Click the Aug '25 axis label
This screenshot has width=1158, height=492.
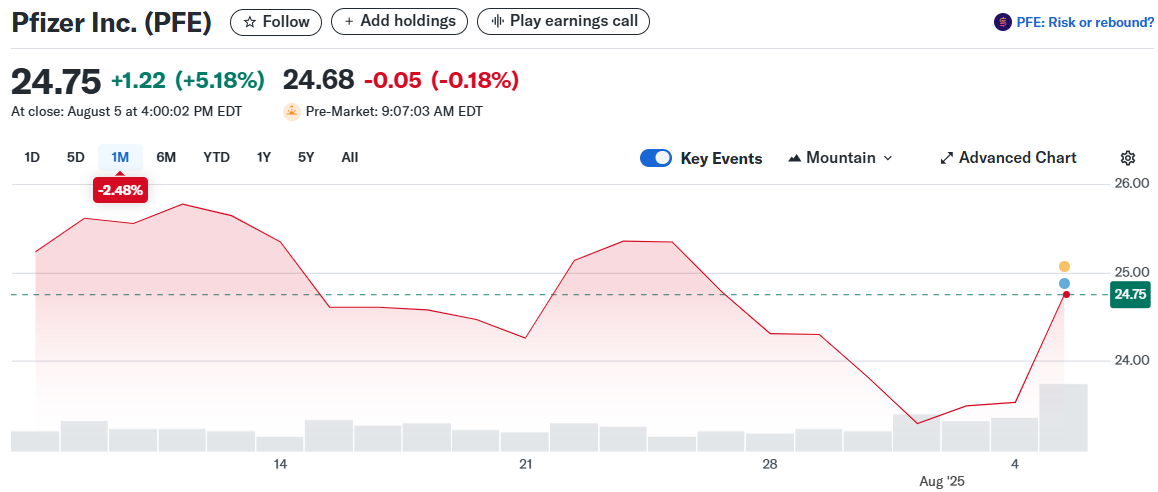tap(942, 481)
